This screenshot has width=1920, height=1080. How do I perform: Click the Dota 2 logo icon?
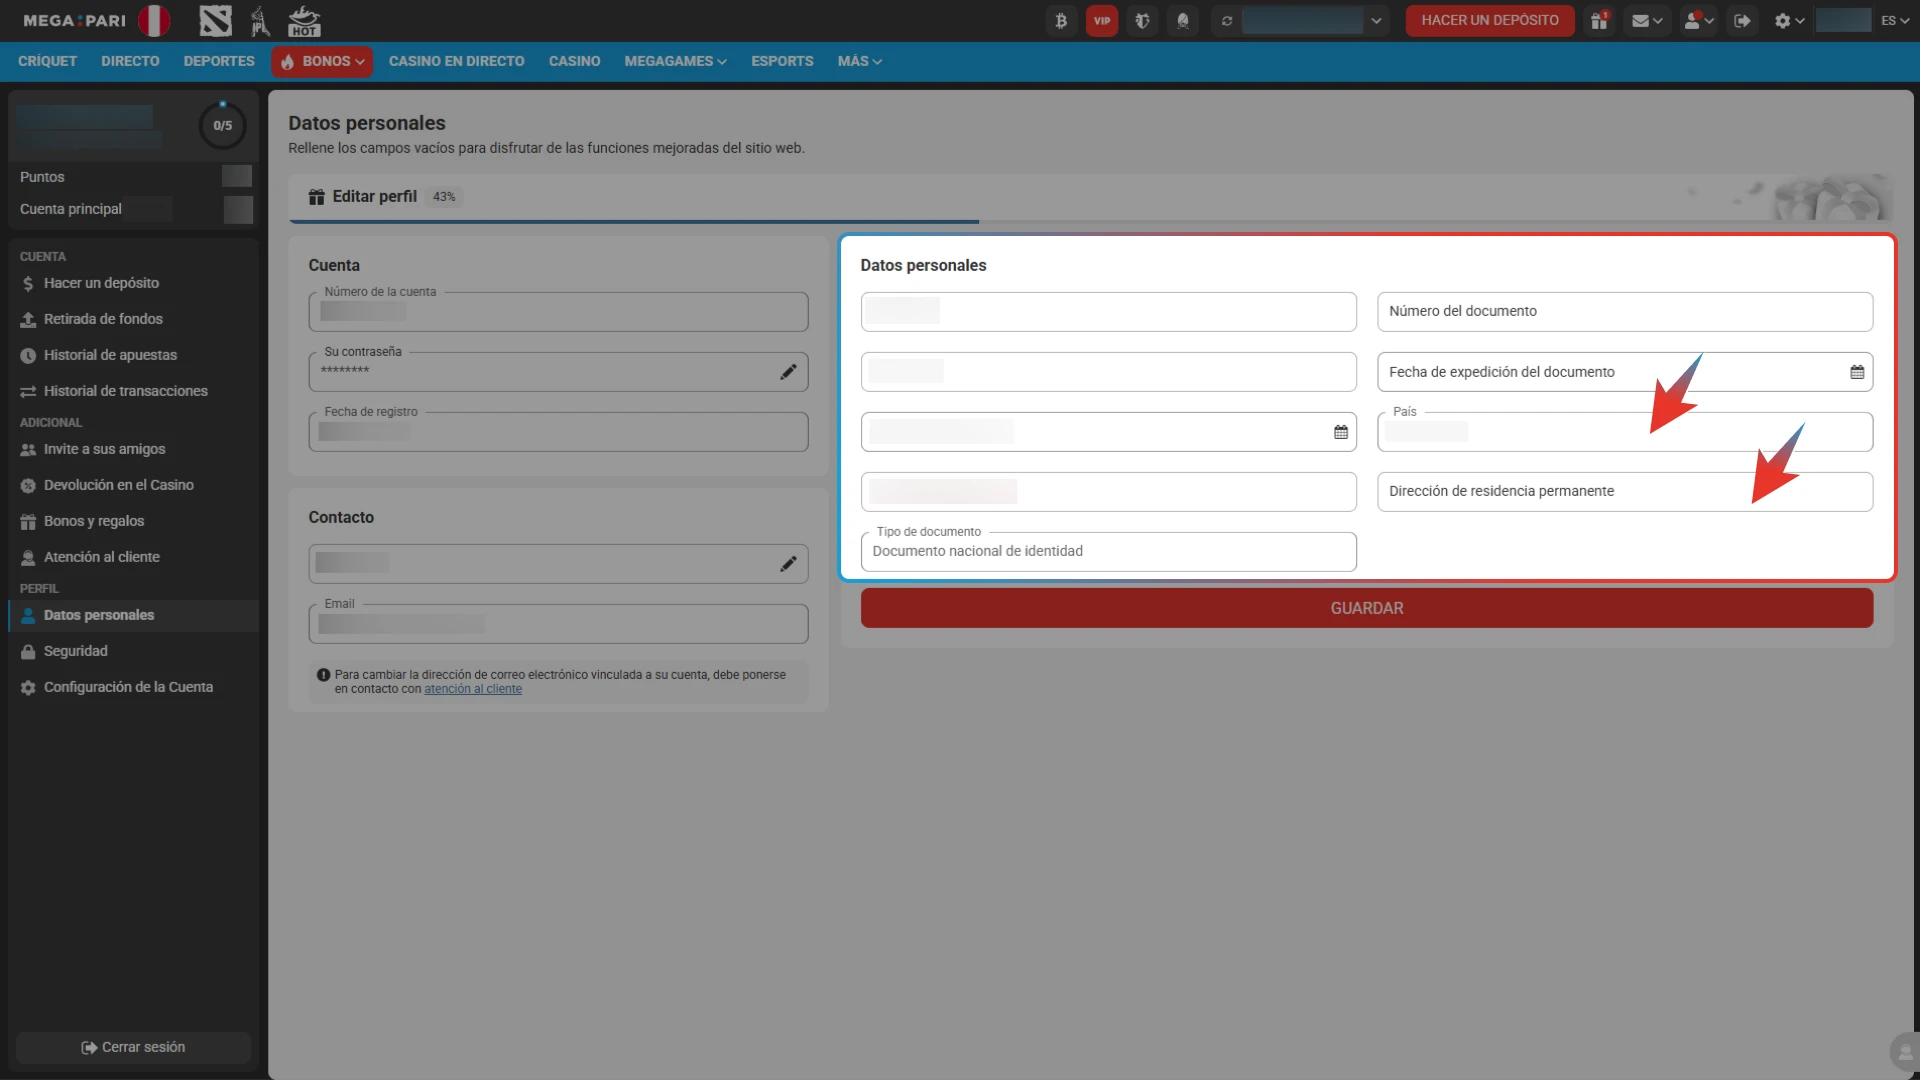(215, 20)
